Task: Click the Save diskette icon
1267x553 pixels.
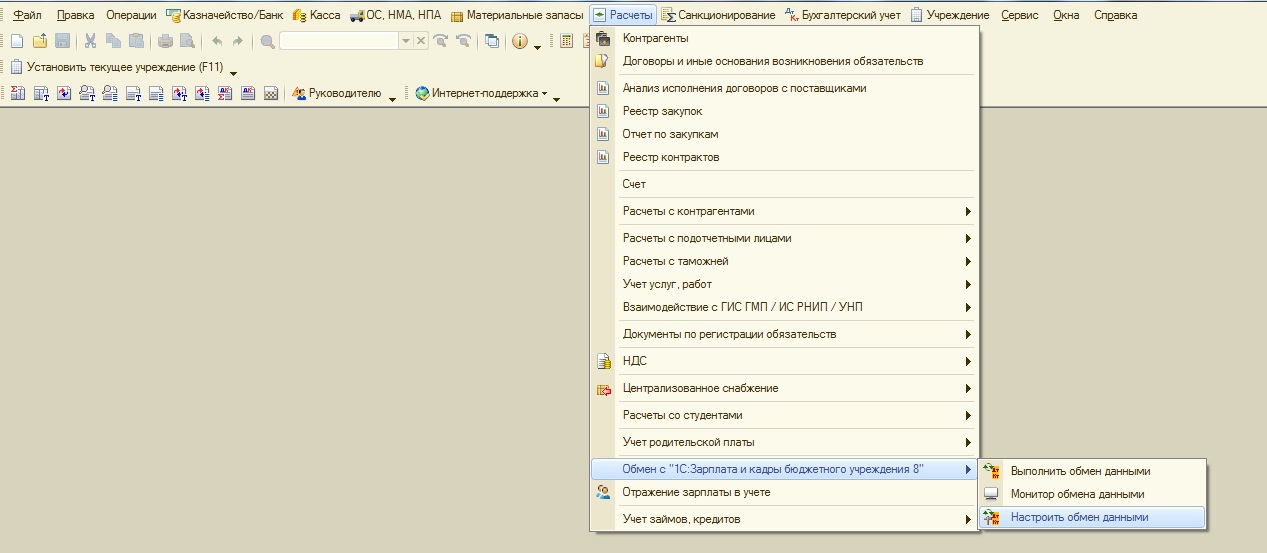Action: [x=62, y=41]
